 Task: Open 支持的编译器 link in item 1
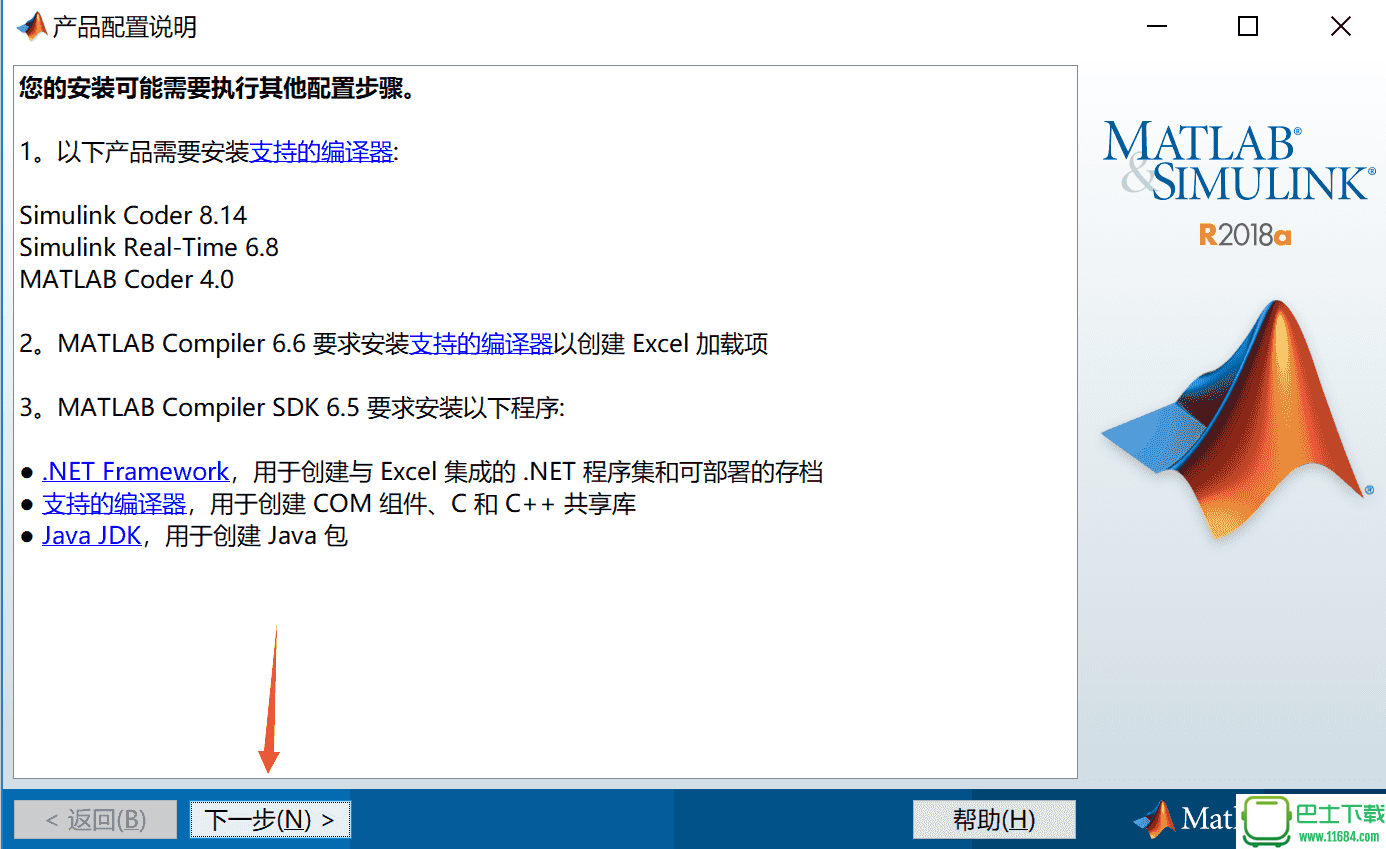coord(321,152)
